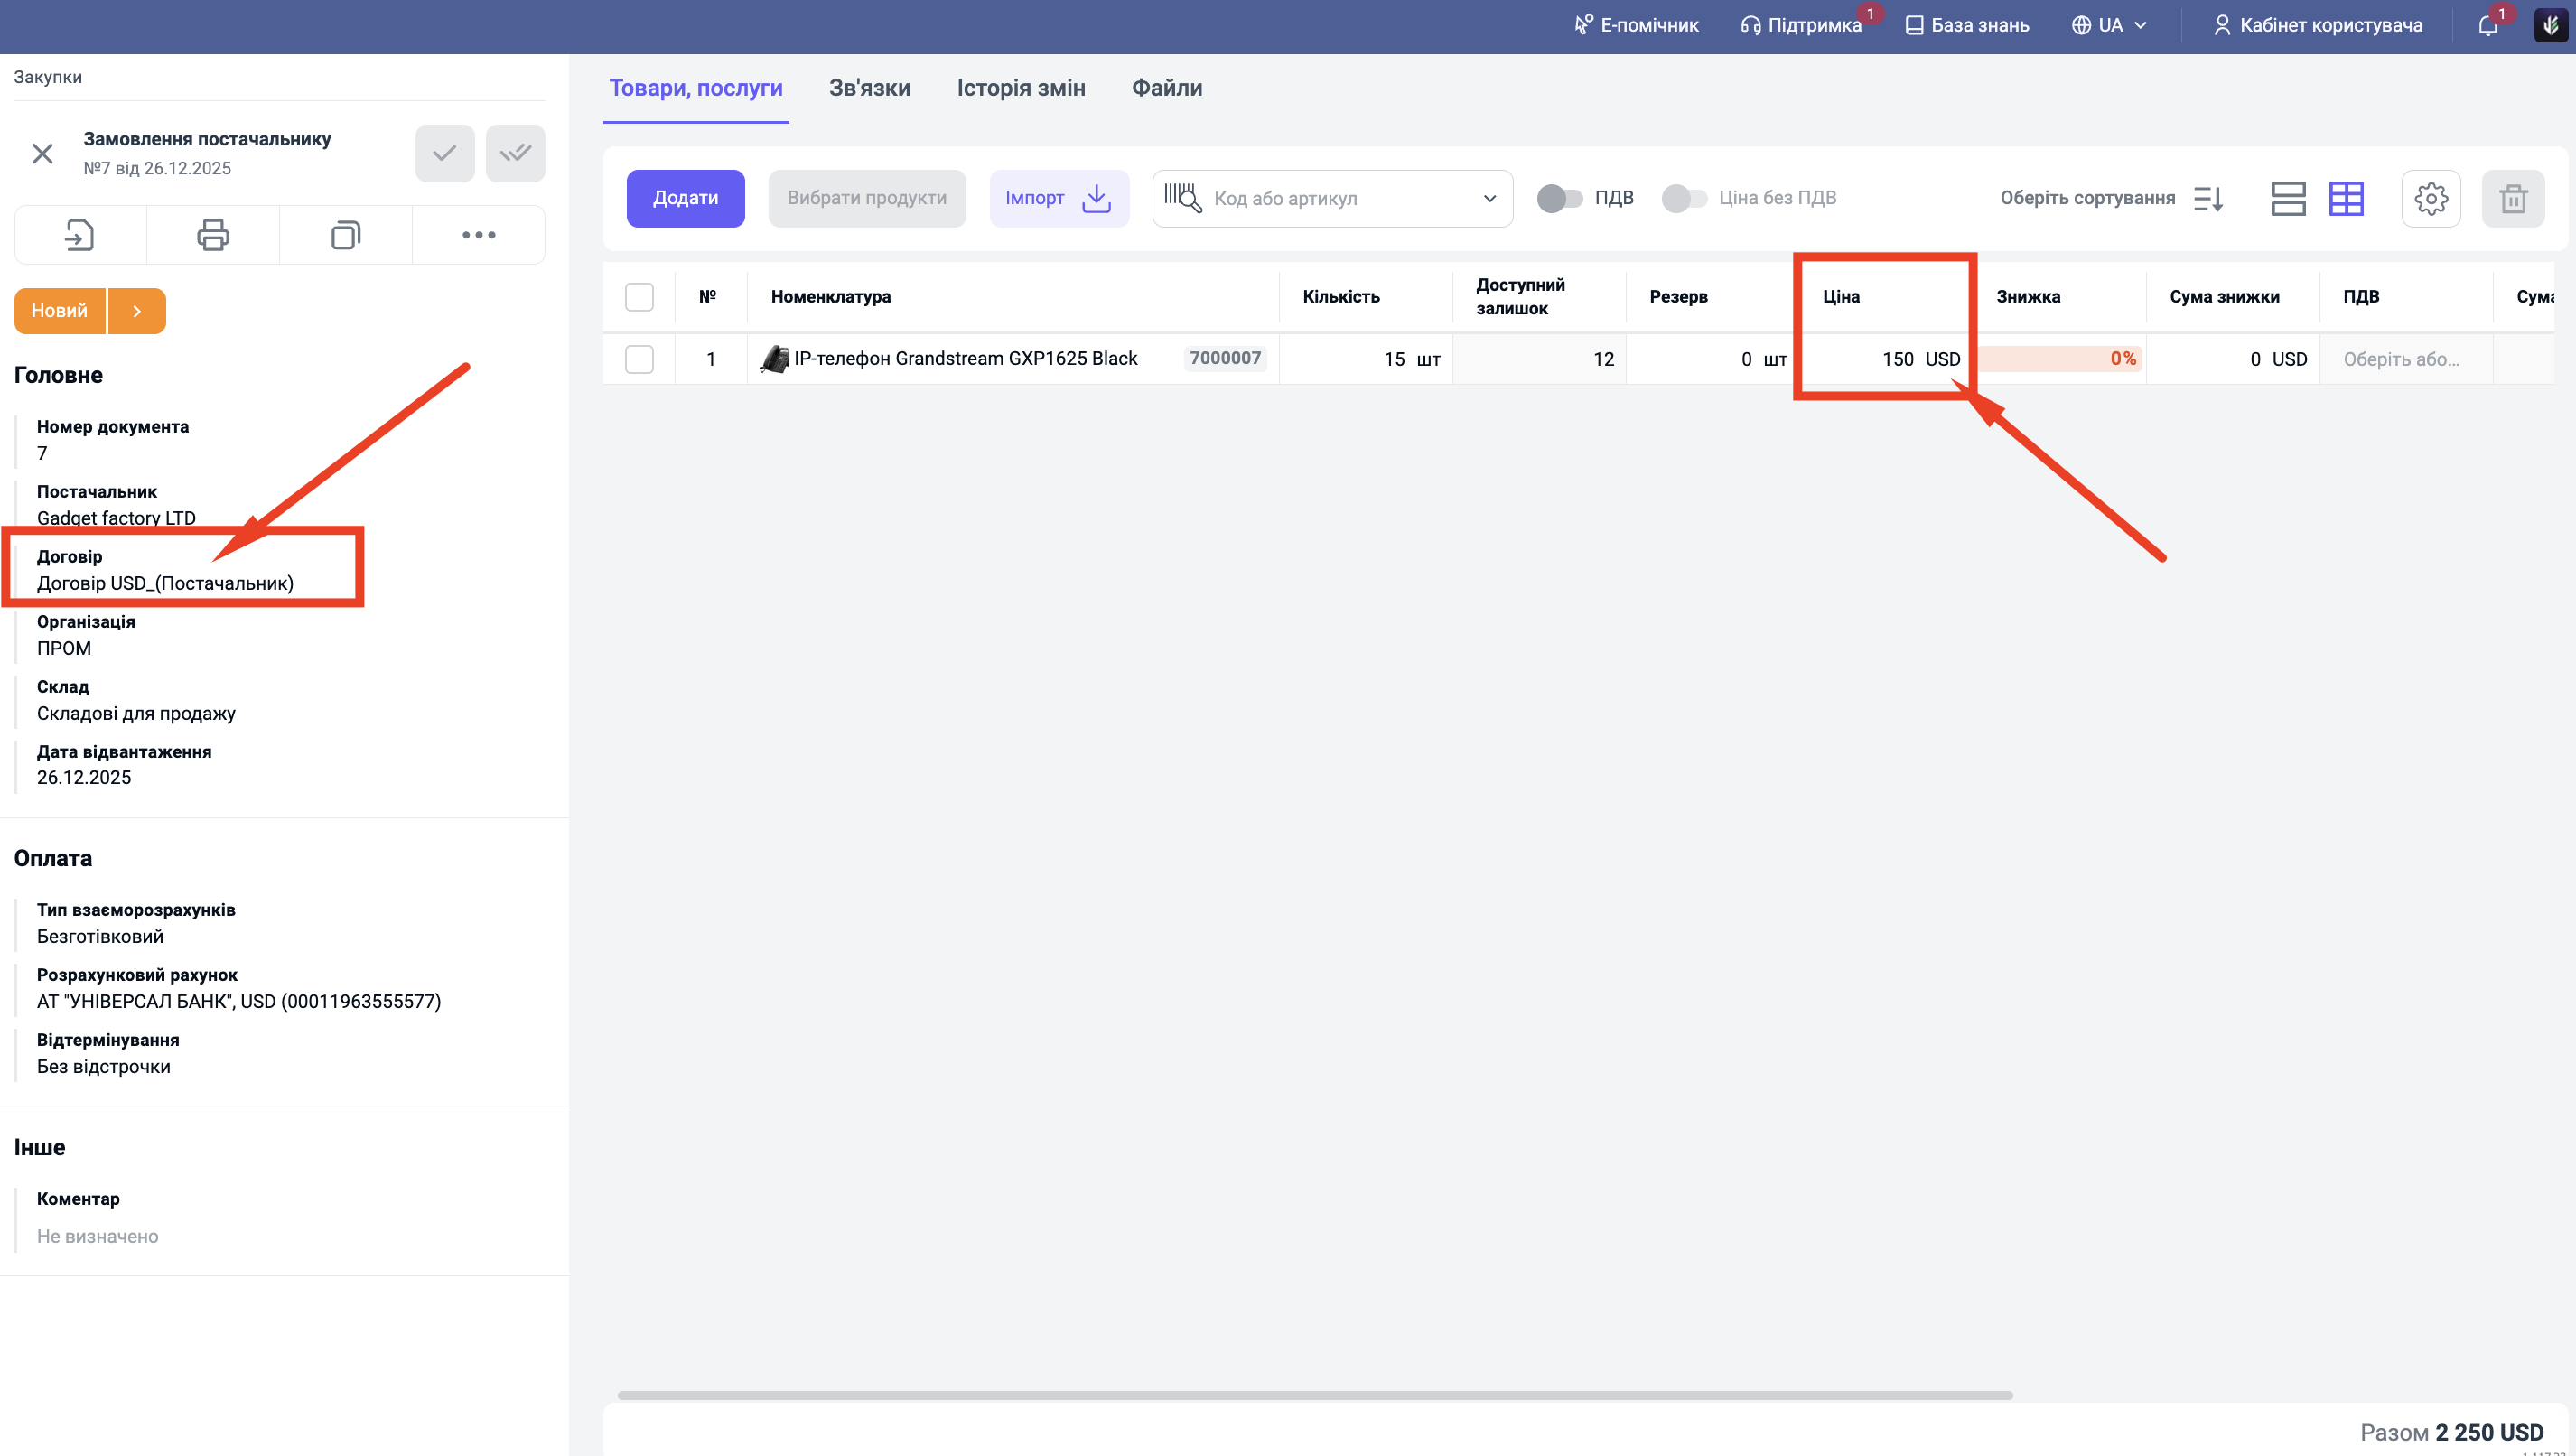
Task: Open the UA language dropdown
Action: (2109, 25)
